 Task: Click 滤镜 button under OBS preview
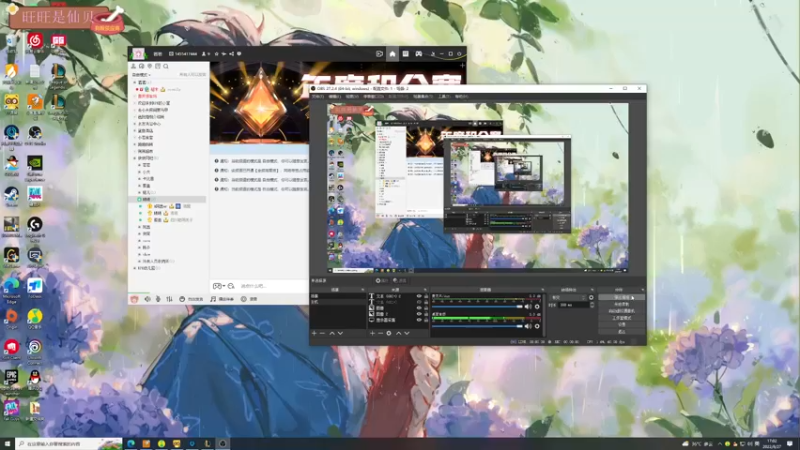tap(400, 281)
